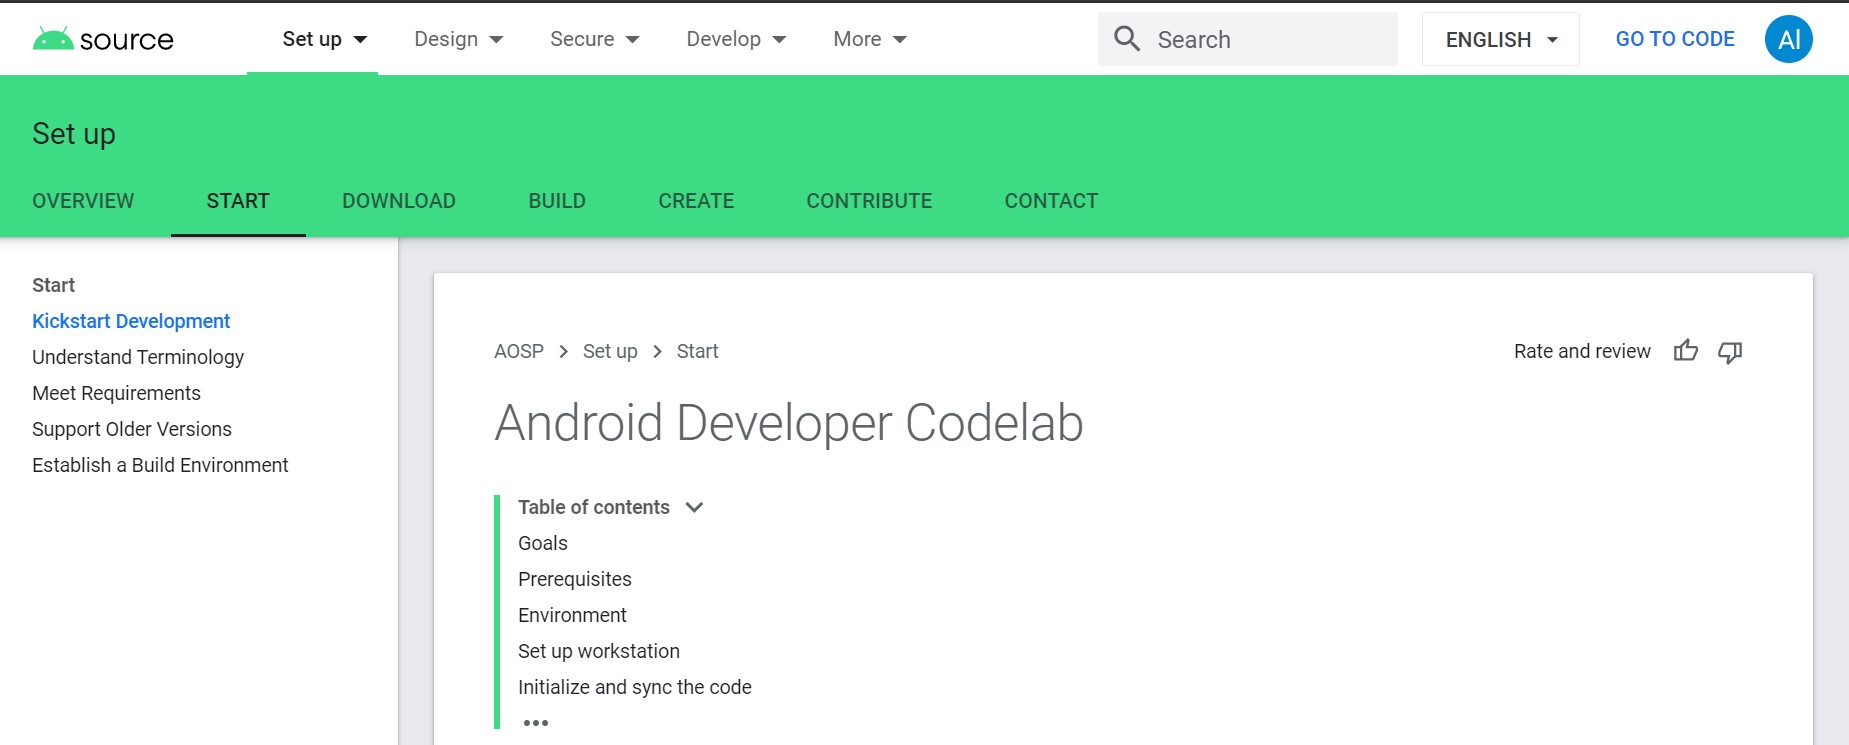Click the Set up banner title
This screenshot has width=1849, height=745.
click(x=74, y=134)
